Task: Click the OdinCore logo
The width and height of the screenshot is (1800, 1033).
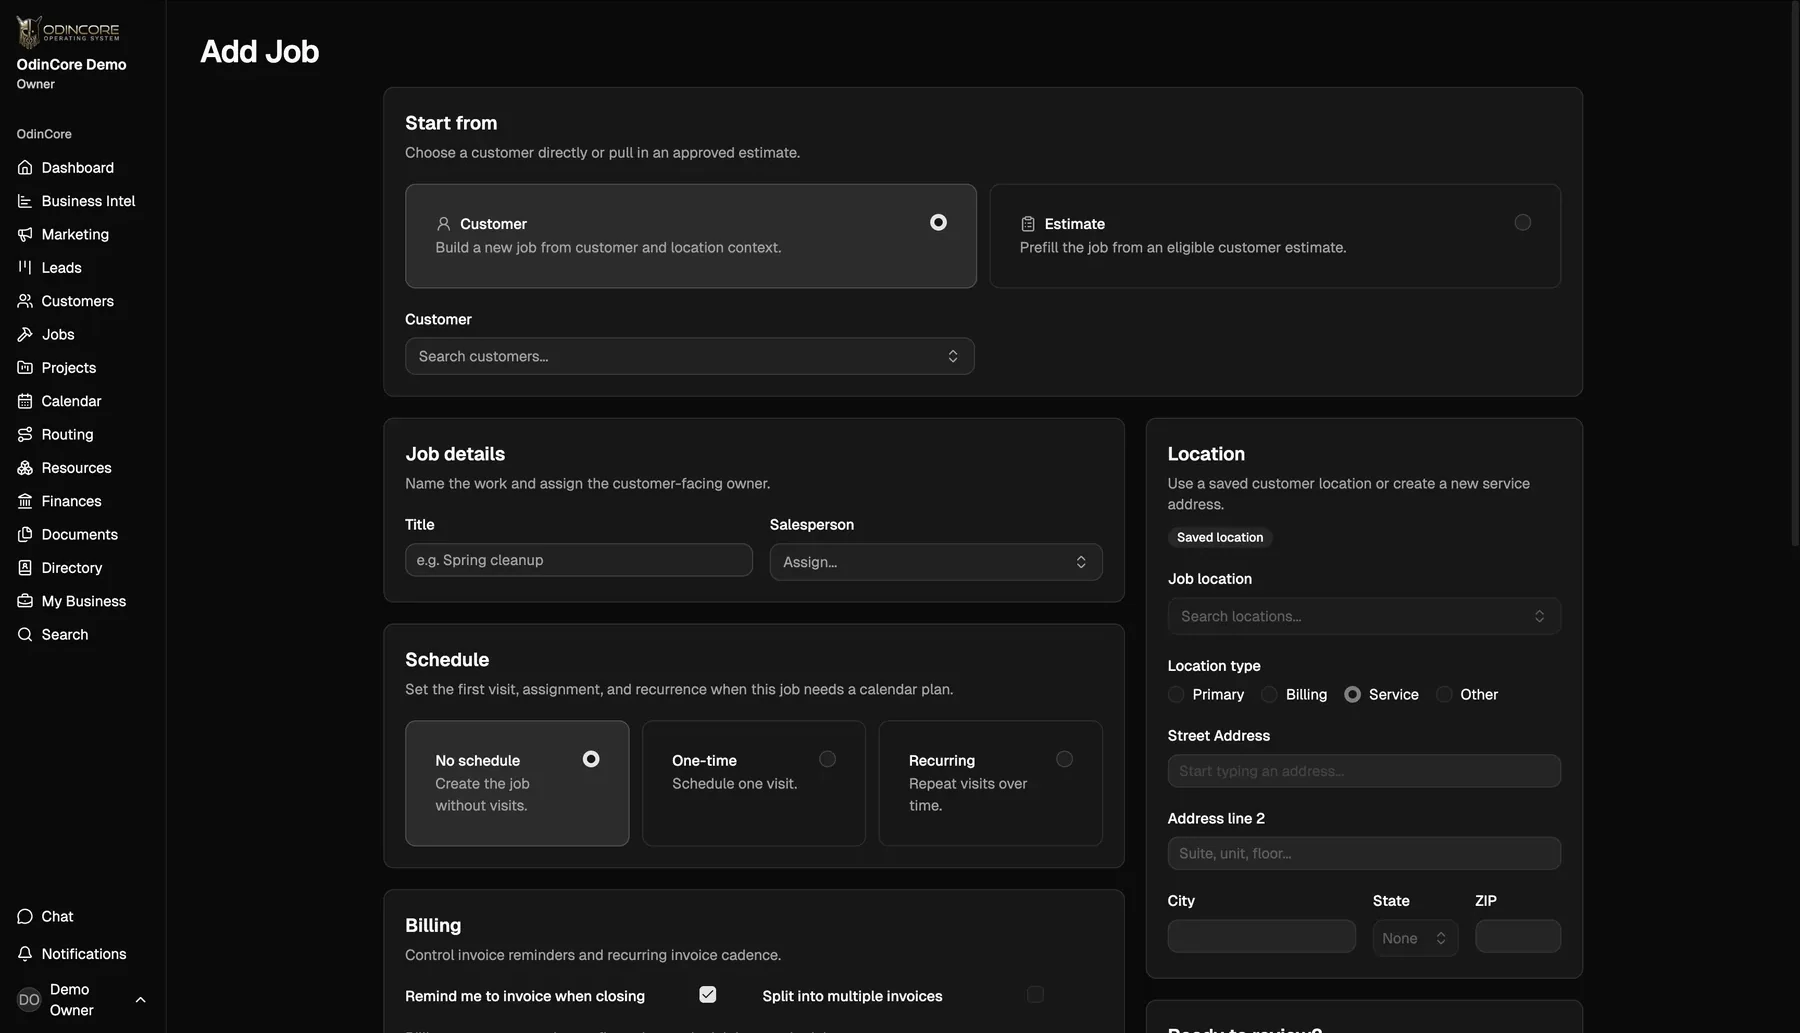Action: (68, 32)
